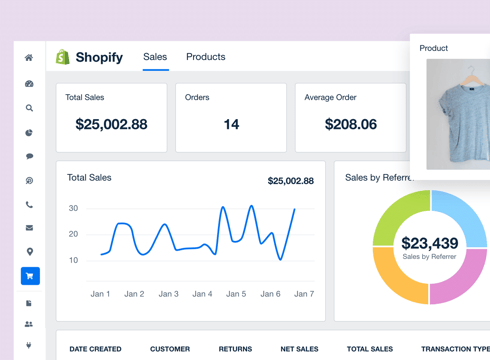This screenshot has width=490, height=360.
Task: Switch to the Sales tab
Action: click(x=155, y=57)
